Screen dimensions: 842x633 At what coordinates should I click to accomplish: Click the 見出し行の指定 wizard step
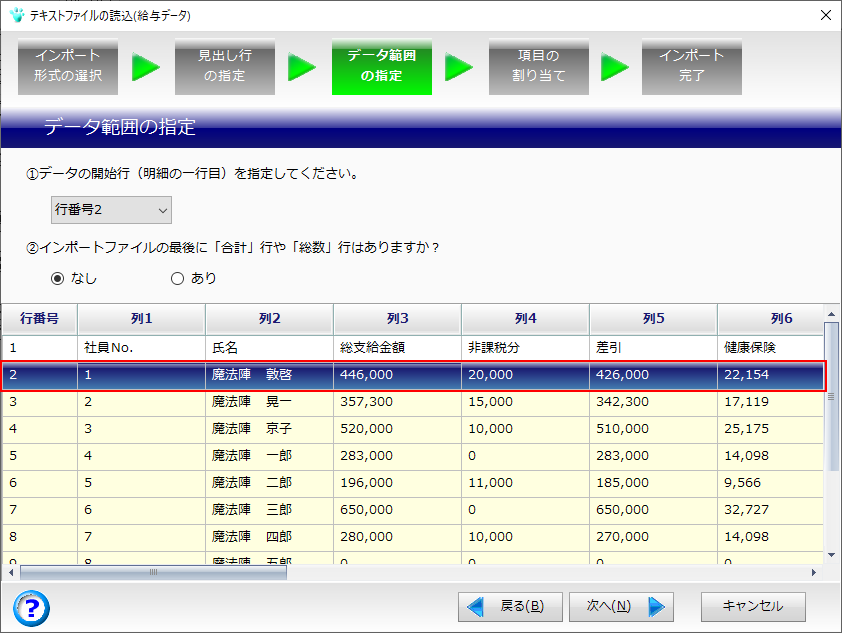(225, 67)
